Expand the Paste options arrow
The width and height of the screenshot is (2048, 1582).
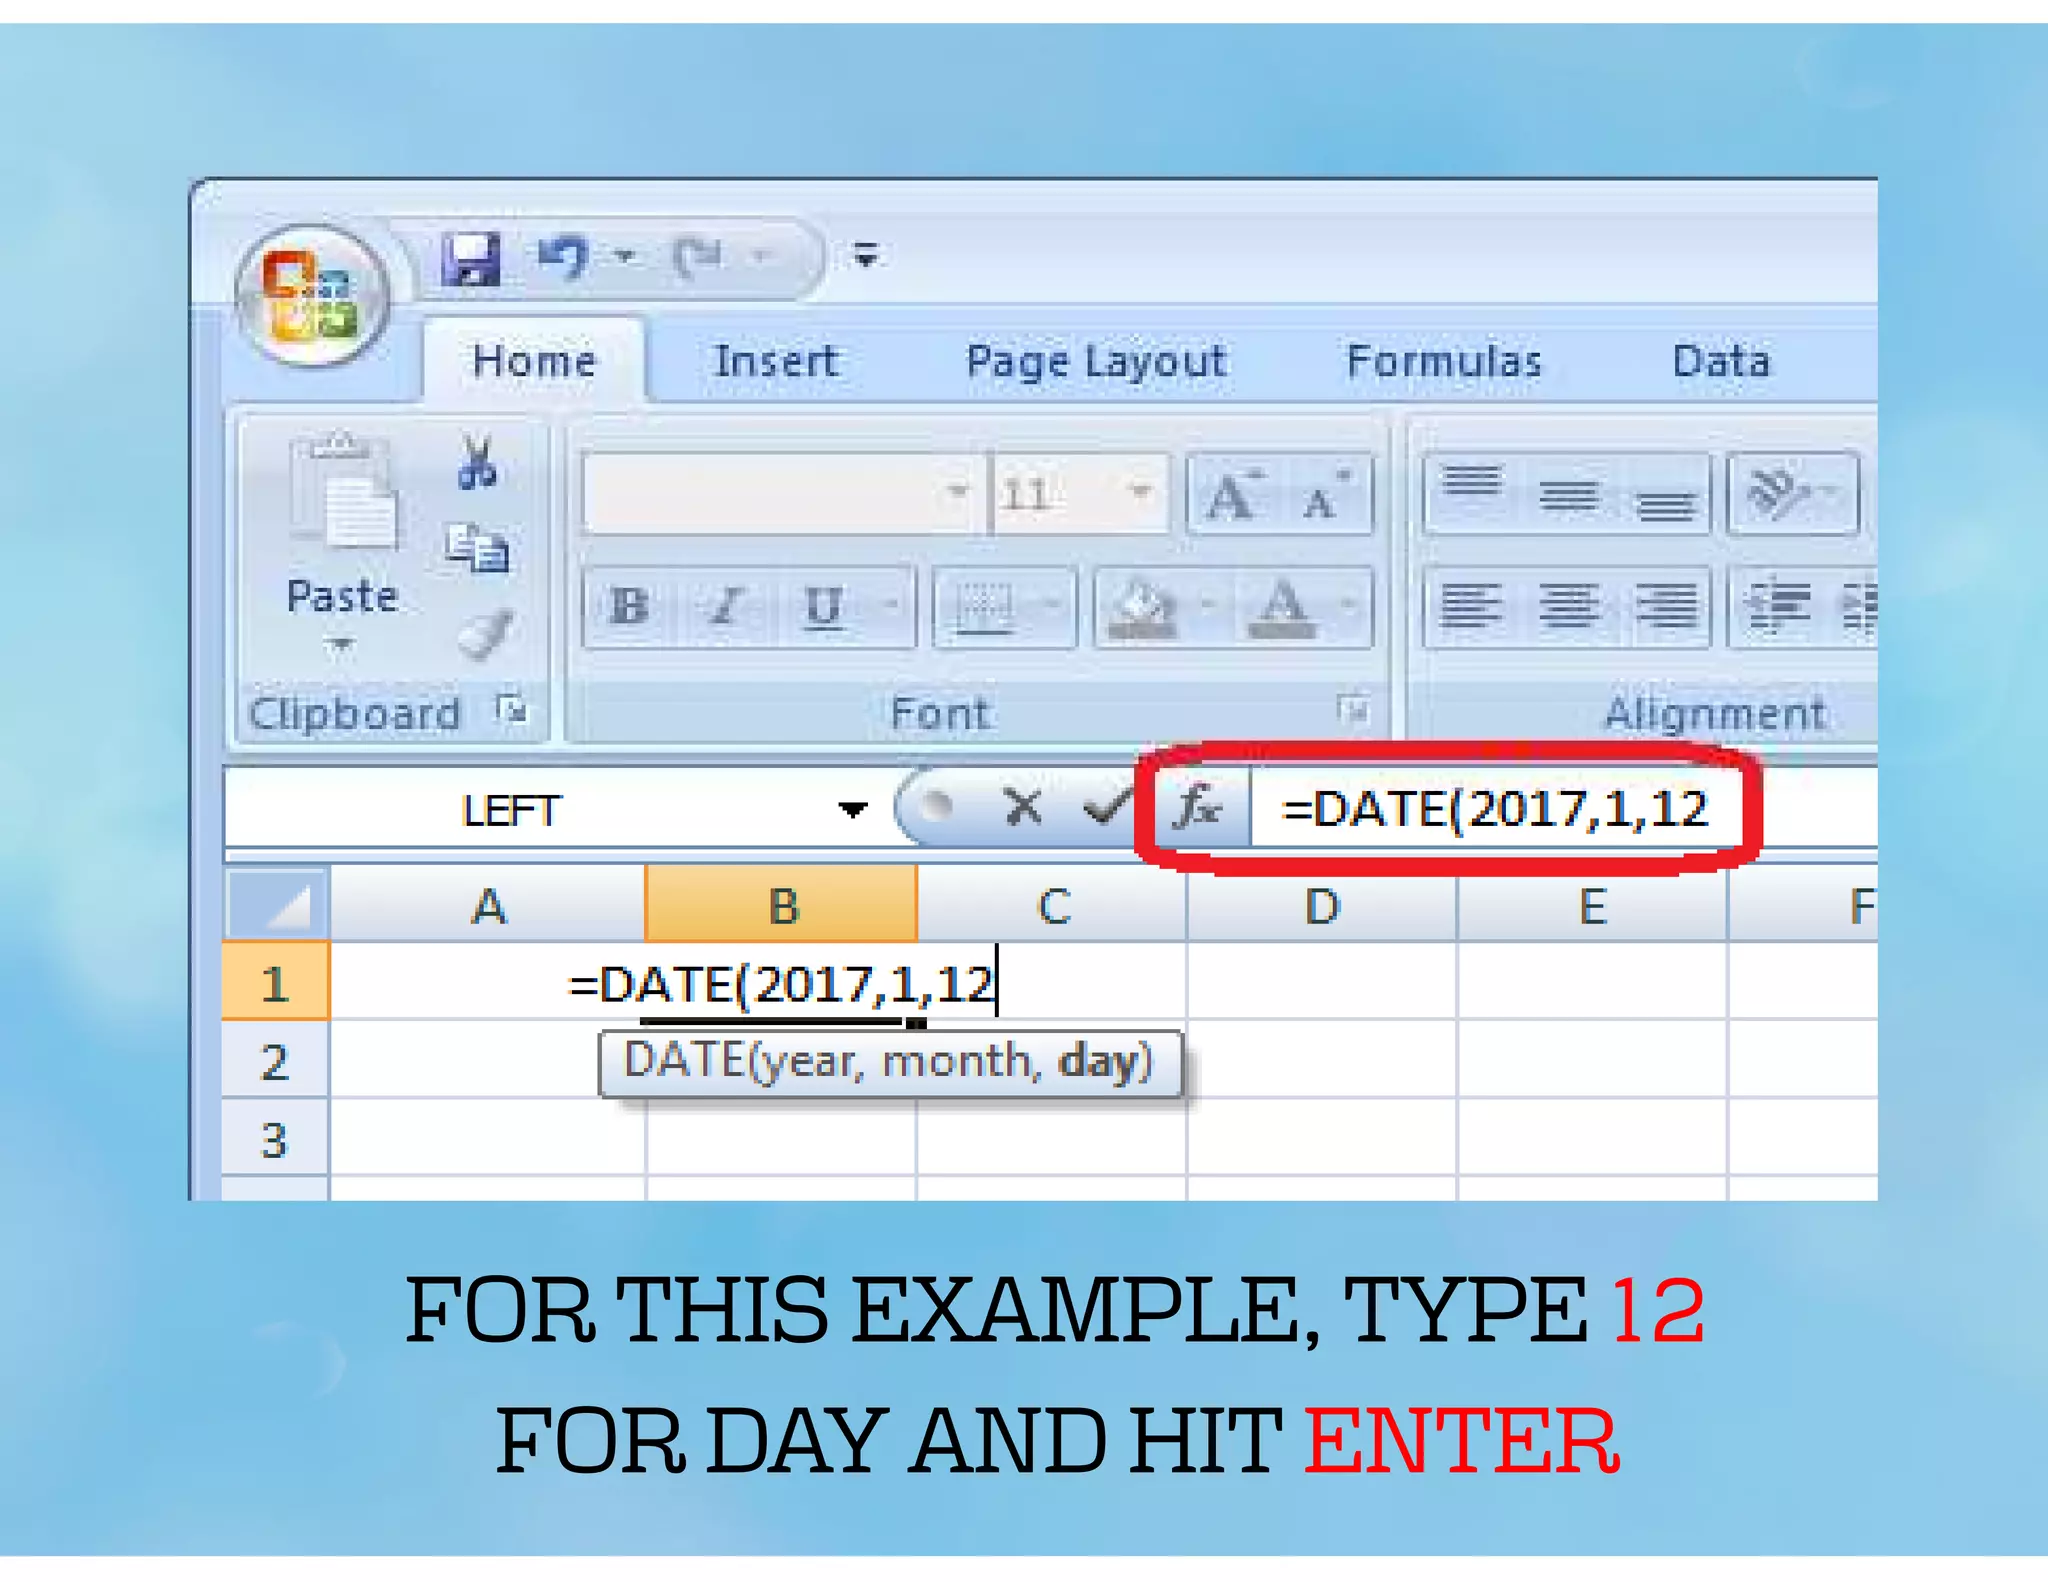(x=340, y=645)
